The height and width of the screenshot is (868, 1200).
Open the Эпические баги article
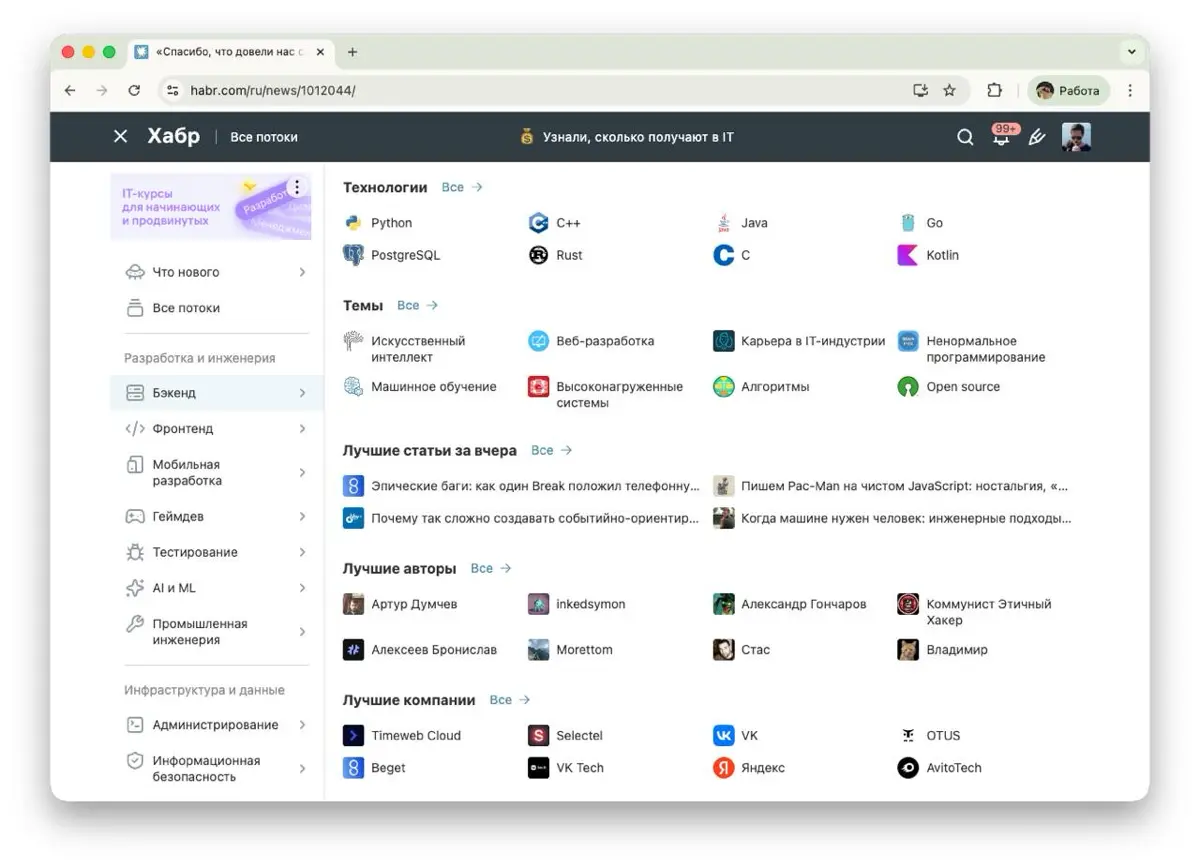521,486
